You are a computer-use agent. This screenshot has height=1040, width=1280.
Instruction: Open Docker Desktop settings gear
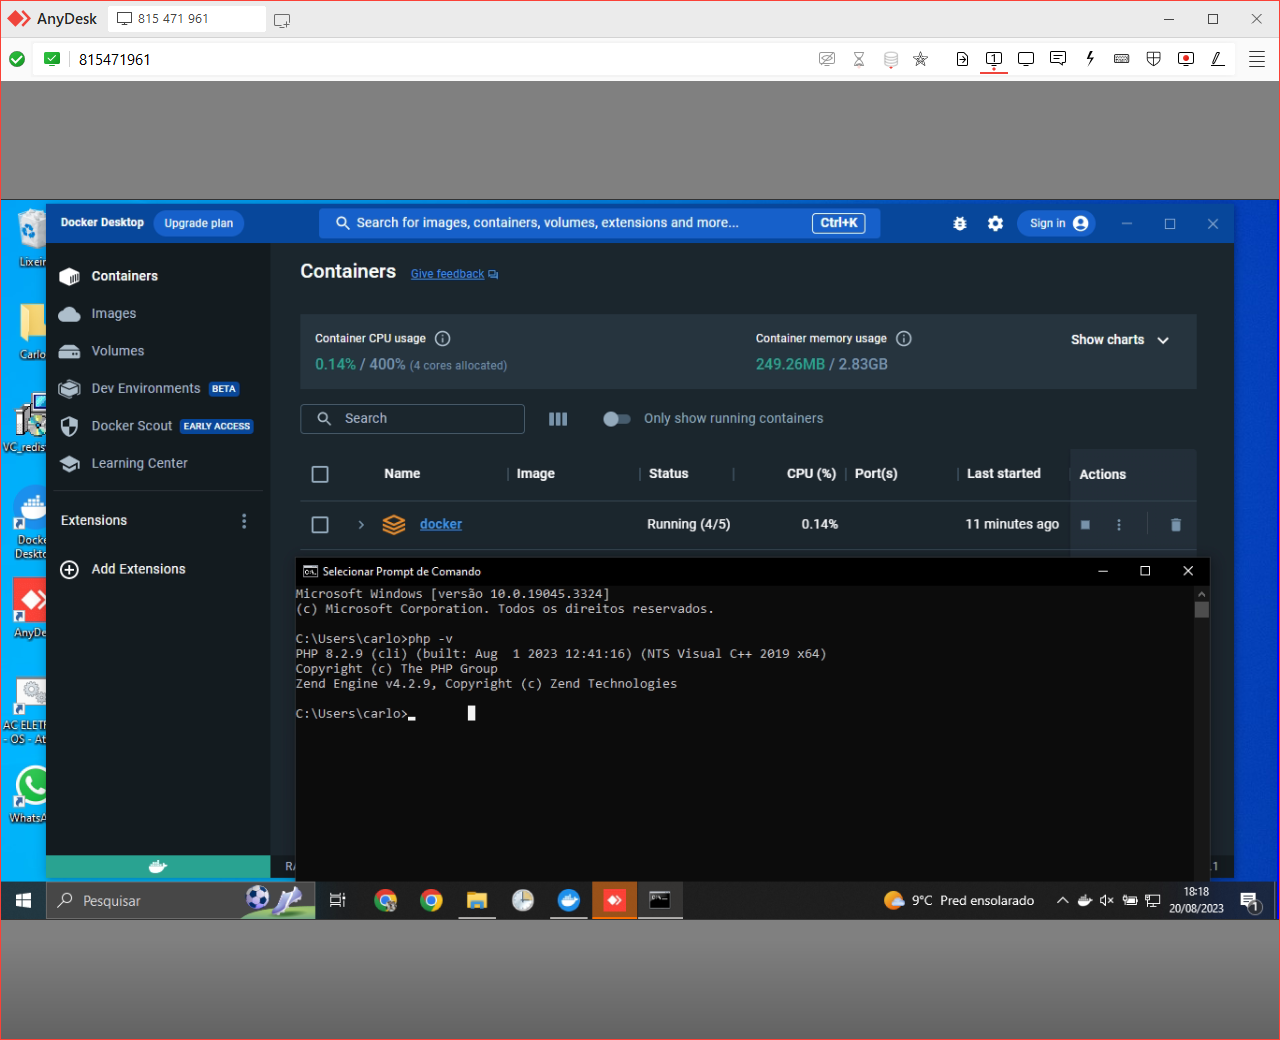coord(995,223)
